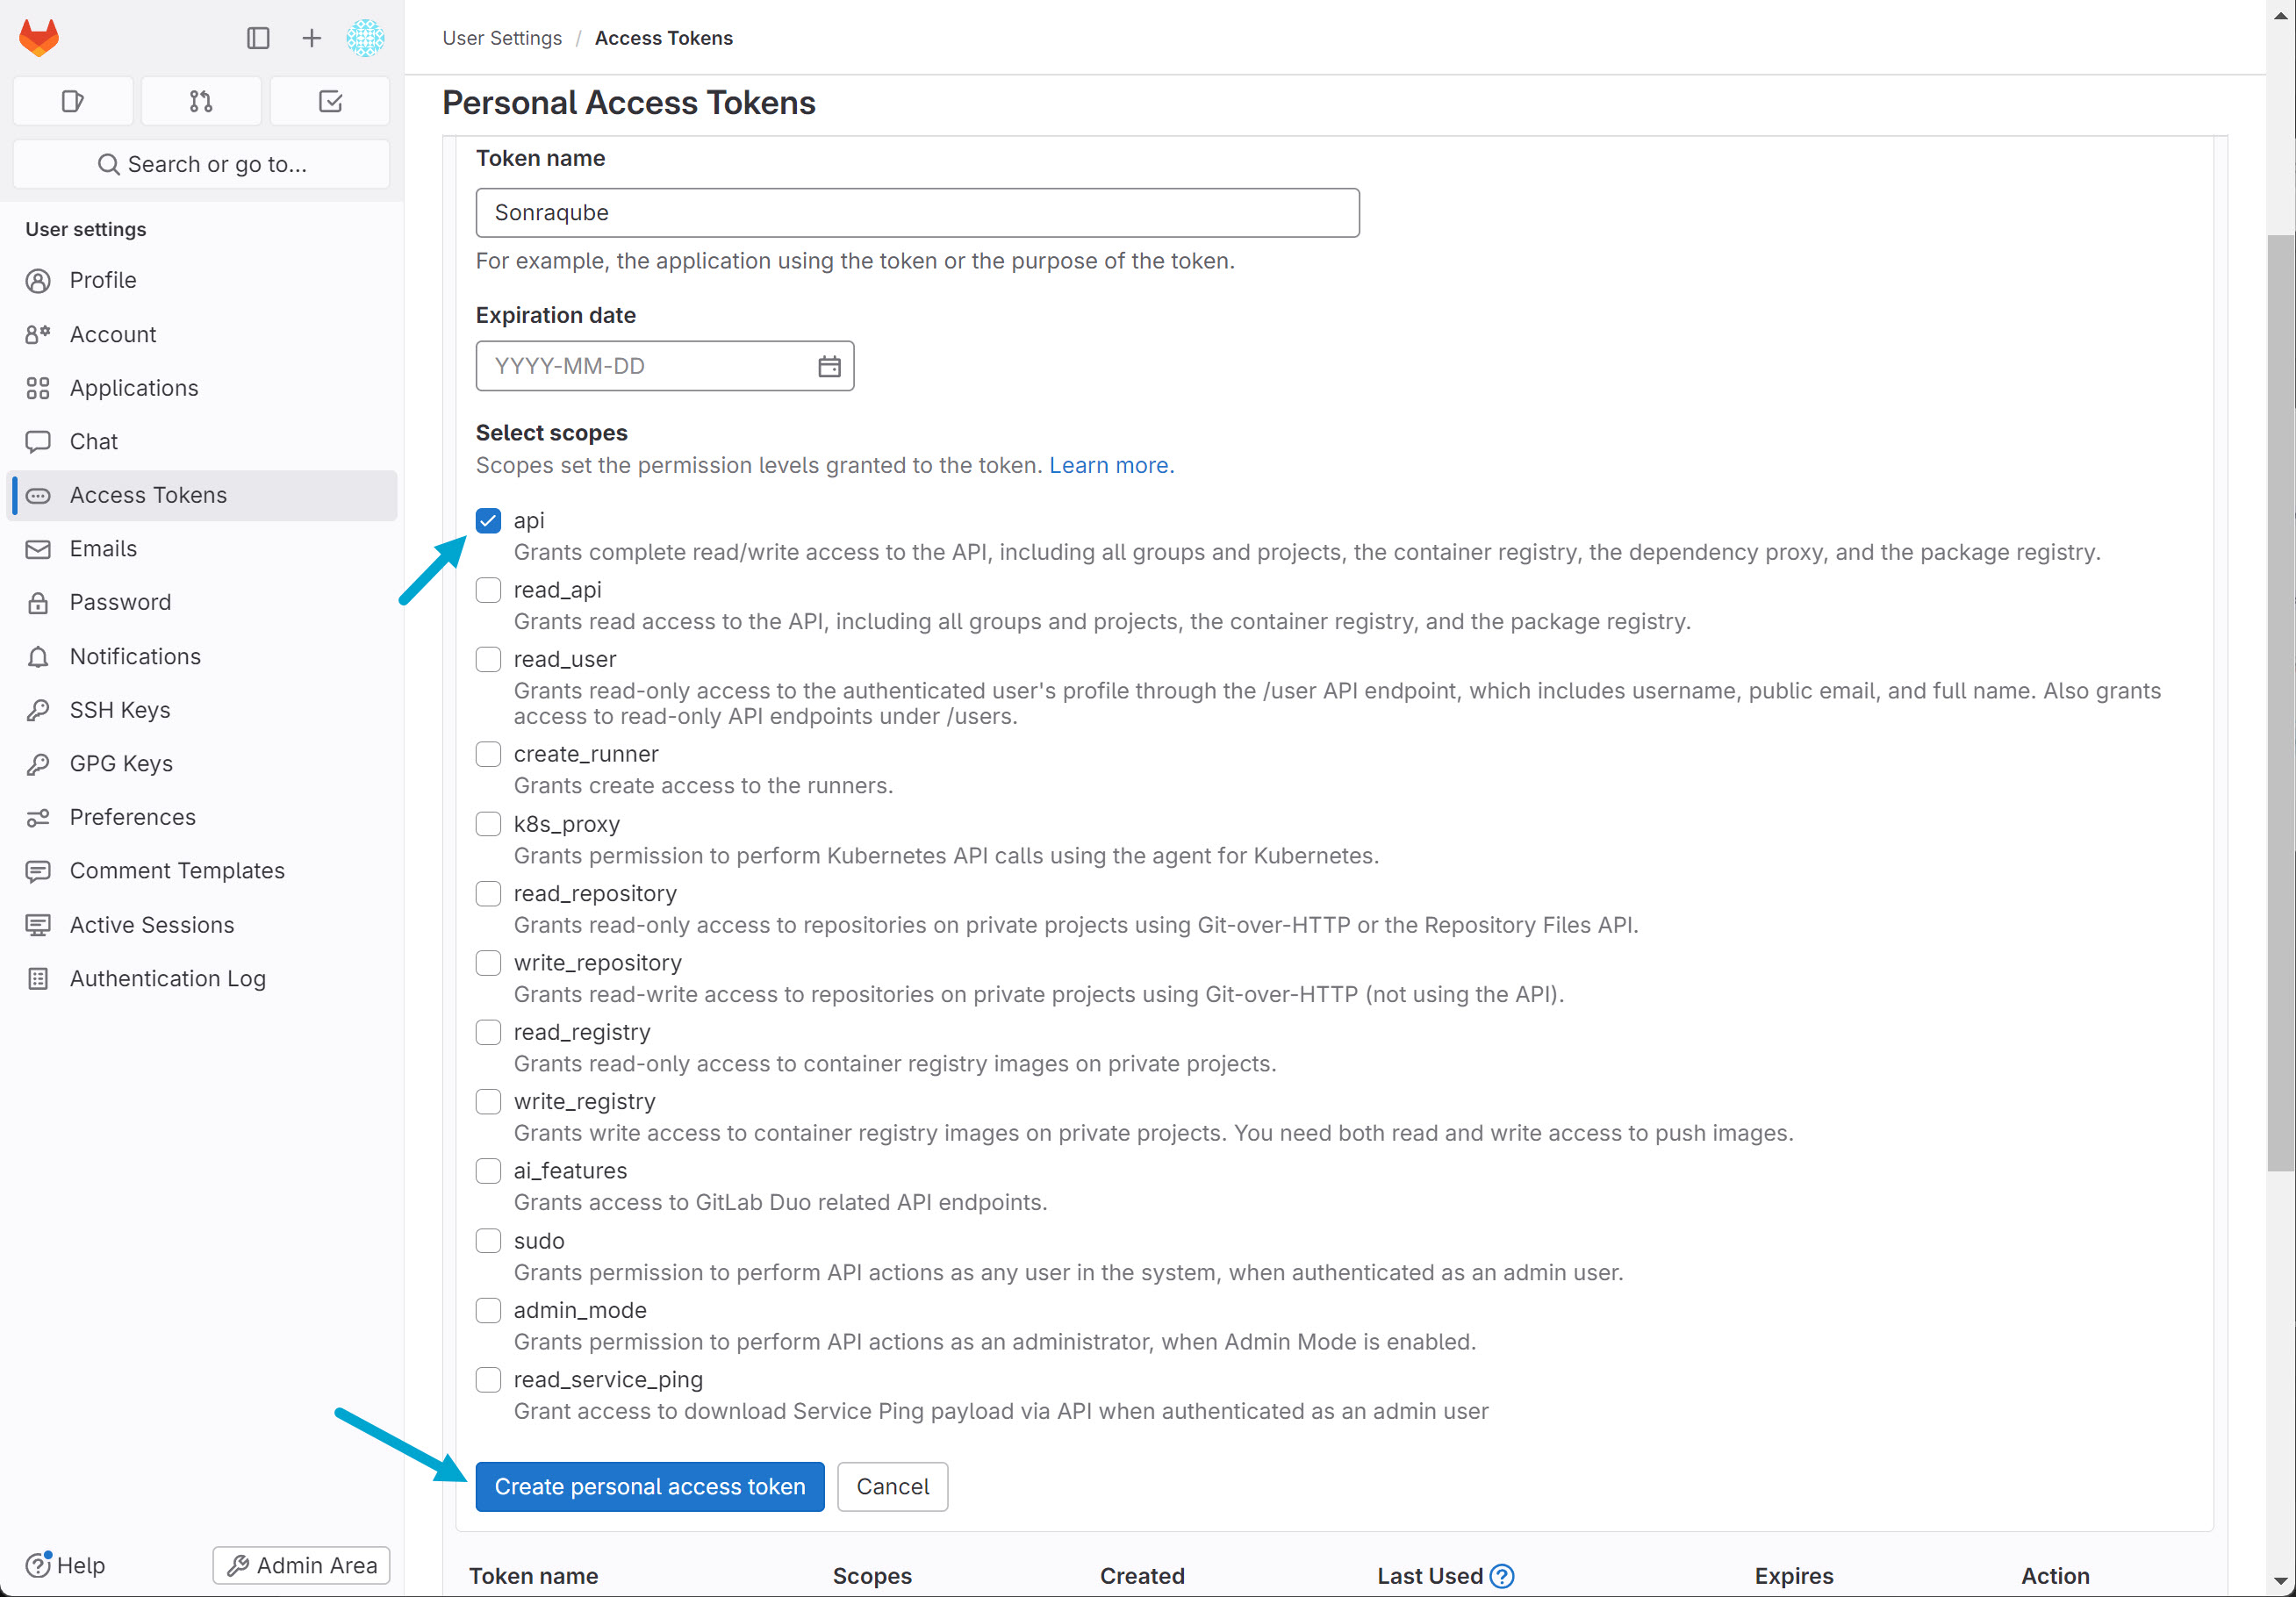Open the create new plus menu
2296x1597 pixels.
point(311,38)
